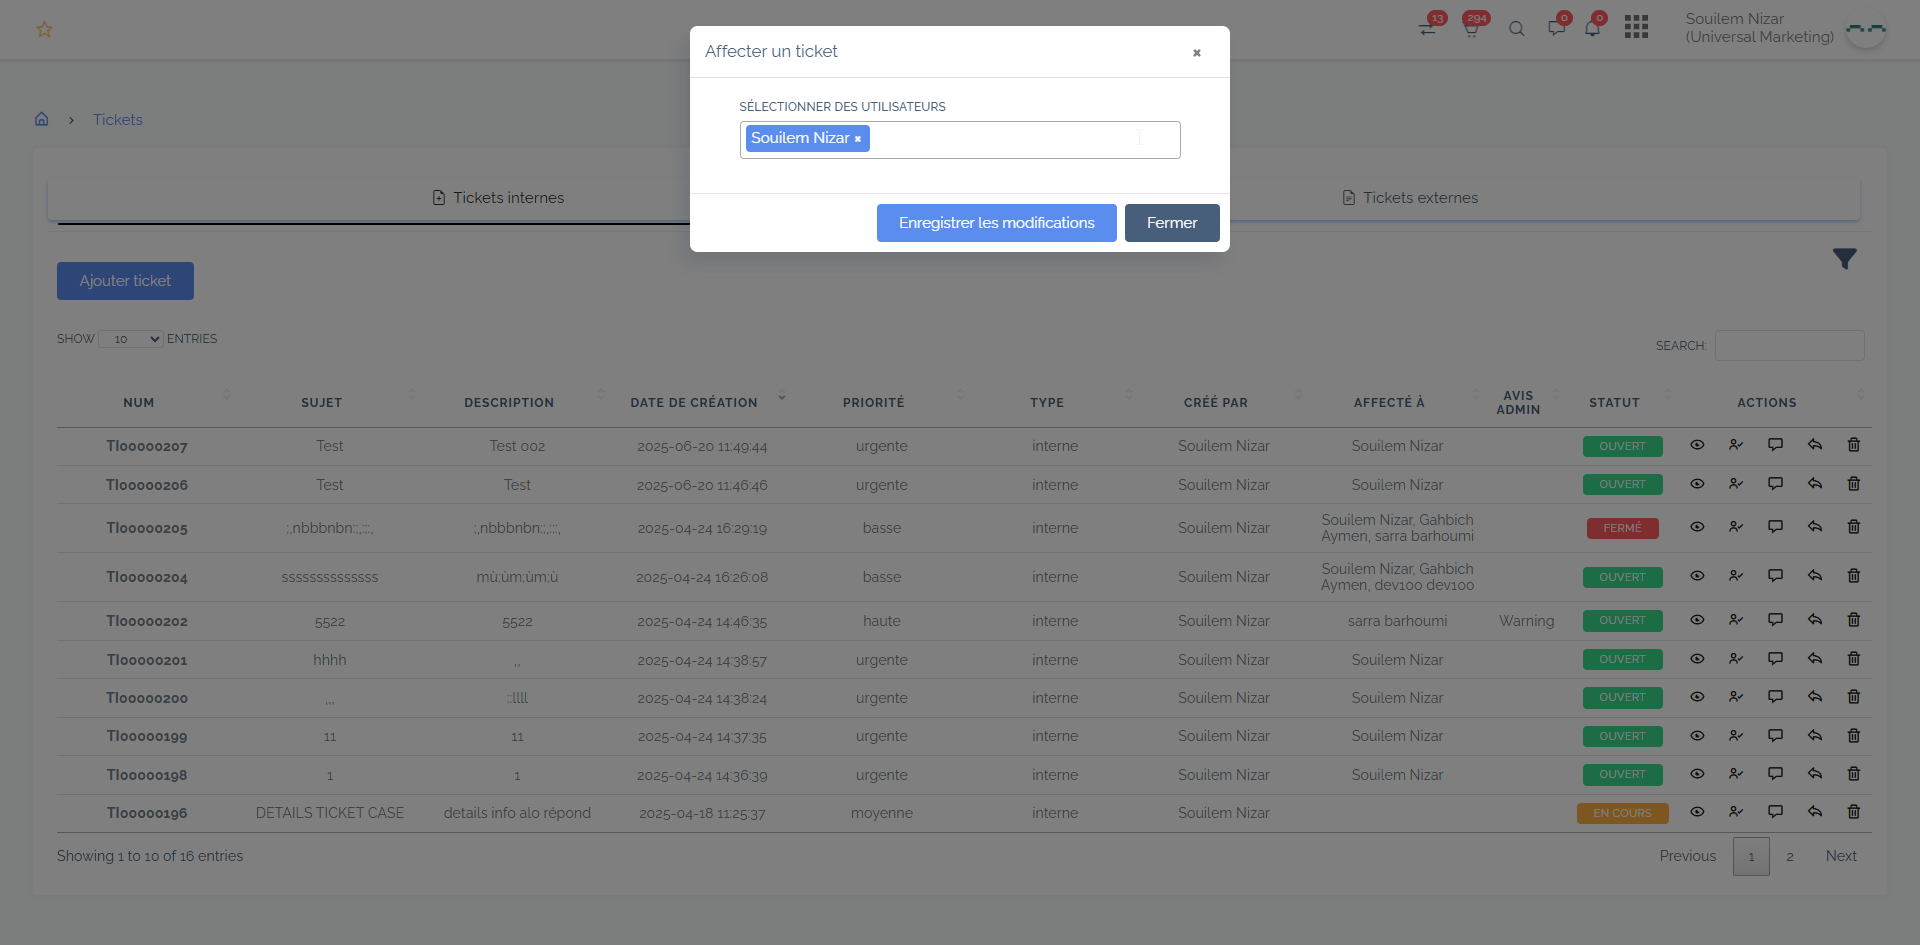1920x945 pixels.
Task: Switch to Tickets externes tab
Action: tap(1410, 198)
